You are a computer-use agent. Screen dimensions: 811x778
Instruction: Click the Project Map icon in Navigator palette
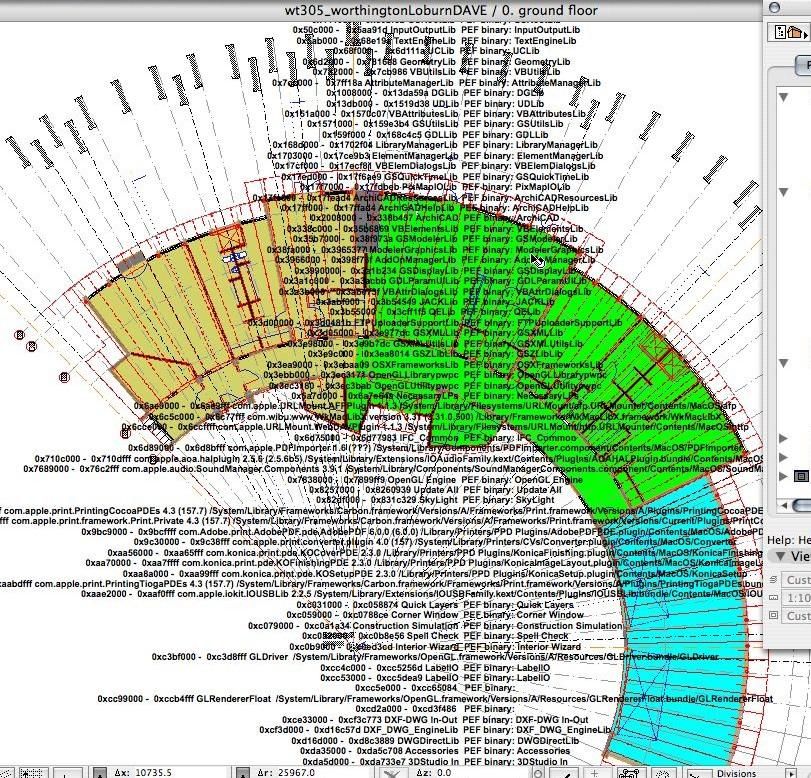pyautogui.click(x=780, y=33)
